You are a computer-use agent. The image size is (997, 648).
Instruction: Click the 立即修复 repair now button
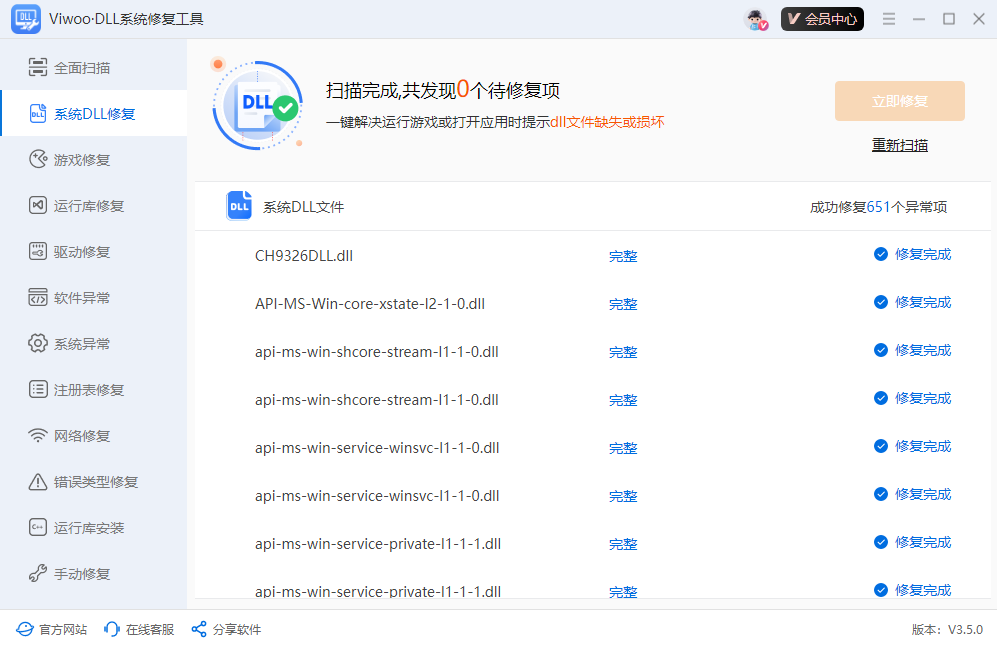(x=899, y=101)
